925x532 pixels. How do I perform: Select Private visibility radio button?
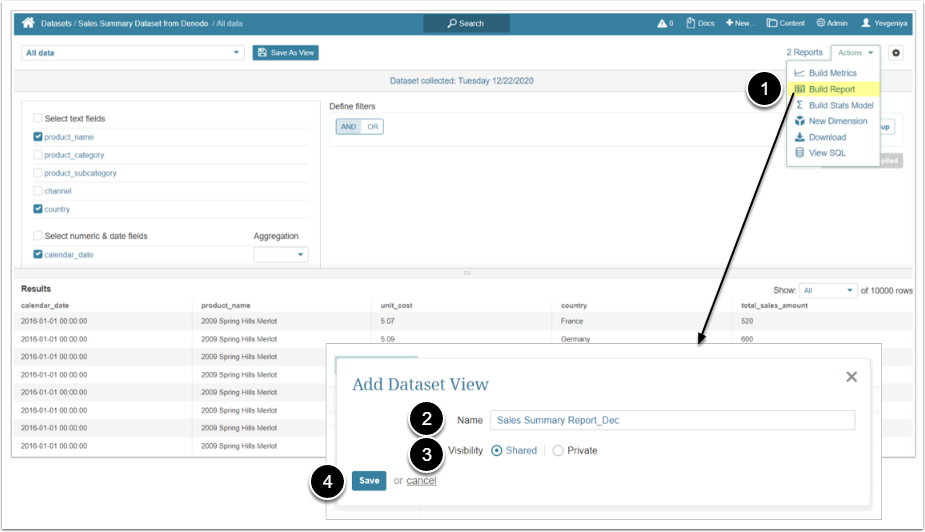click(x=557, y=451)
